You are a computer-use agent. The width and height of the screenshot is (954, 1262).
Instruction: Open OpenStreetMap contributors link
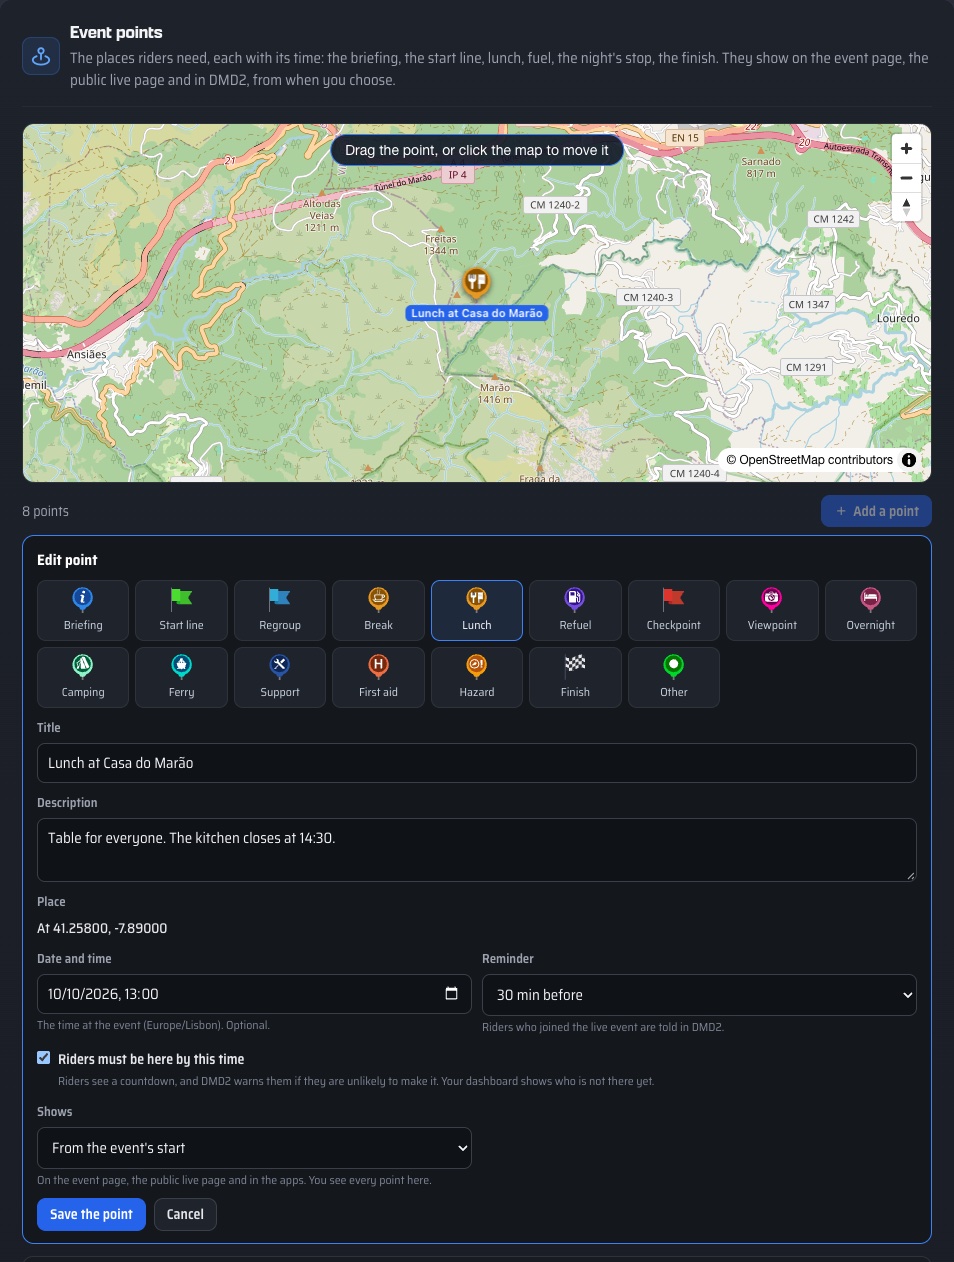tap(816, 460)
